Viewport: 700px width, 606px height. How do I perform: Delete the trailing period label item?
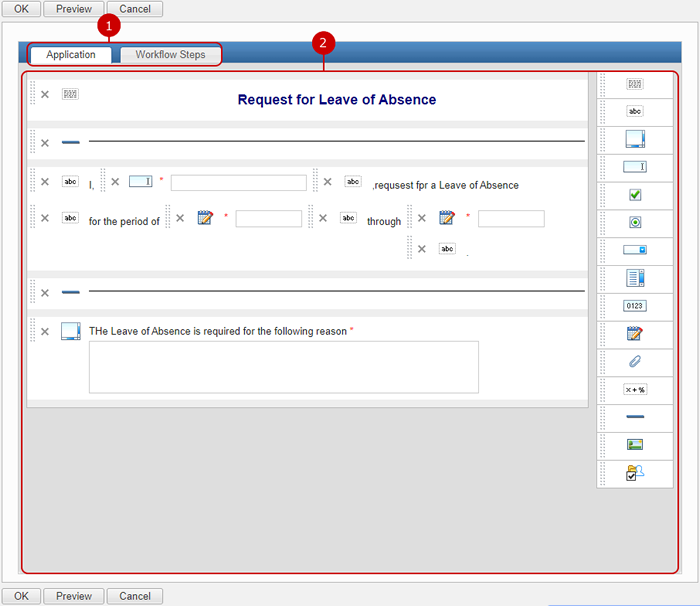coord(422,249)
